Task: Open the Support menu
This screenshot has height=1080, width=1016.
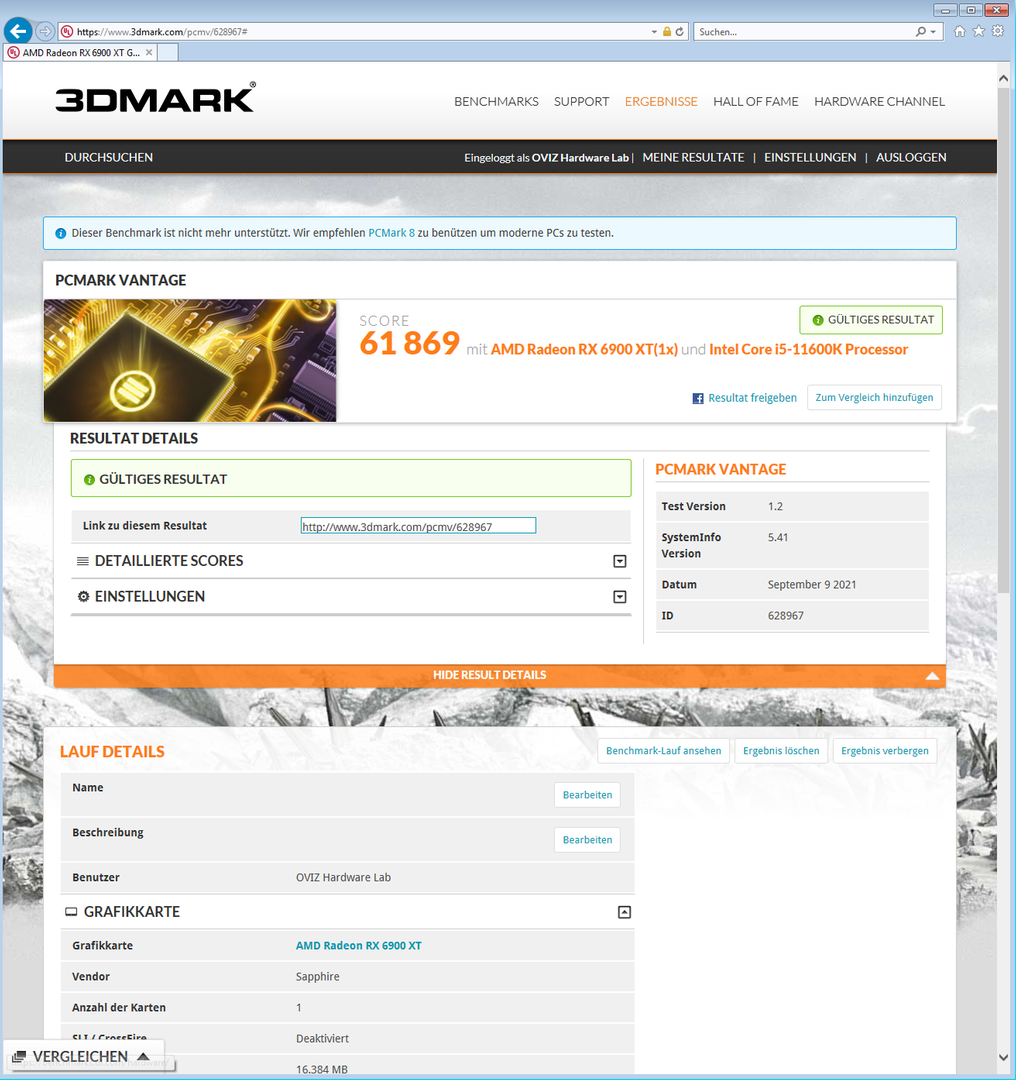Action: tap(581, 101)
